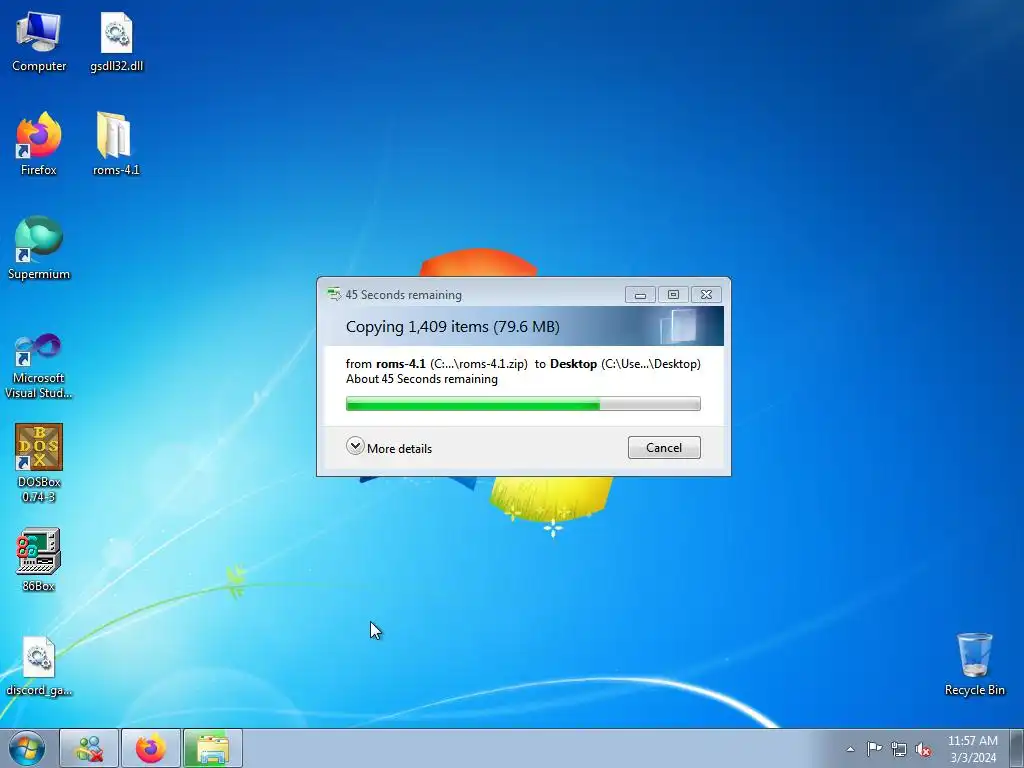1024x768 pixels.
Task: Click the 'Copying 1,409 items (79.6 MB)' heading
Action: click(453, 327)
